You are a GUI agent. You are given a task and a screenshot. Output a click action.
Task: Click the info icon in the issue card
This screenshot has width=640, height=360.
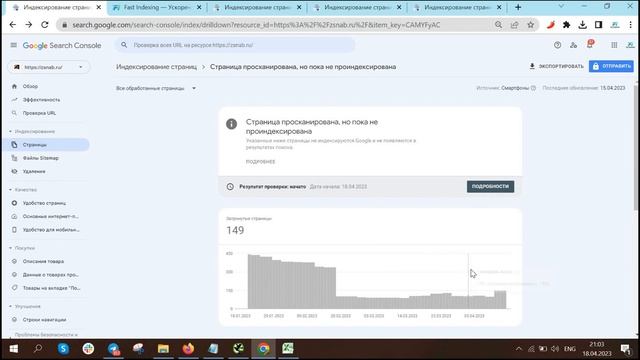tap(231, 124)
